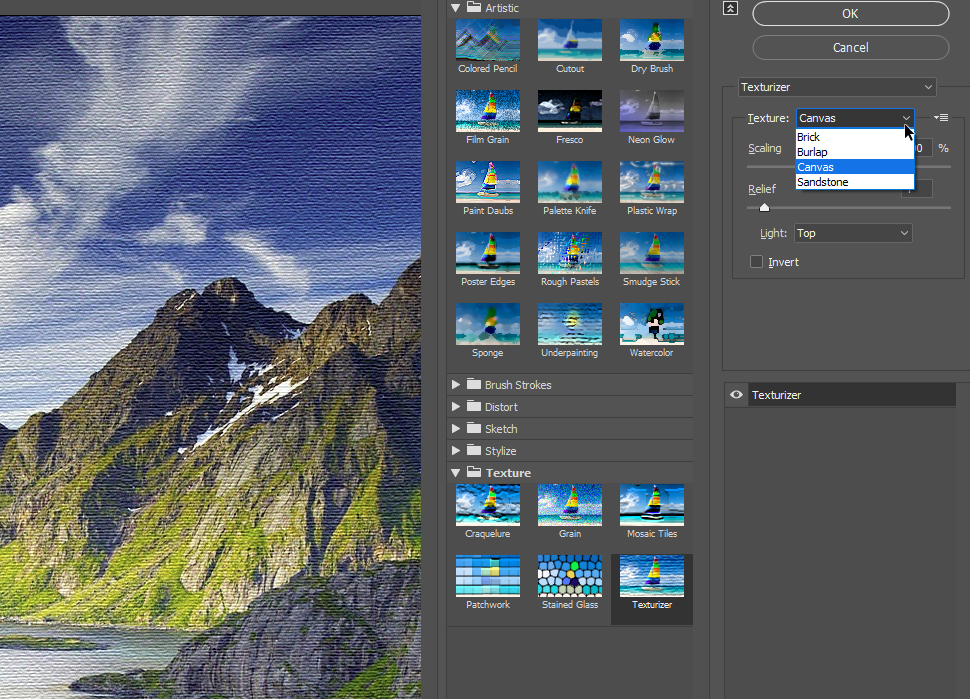Open the Light direction dropdown
This screenshot has width=970, height=699.
pyautogui.click(x=853, y=232)
